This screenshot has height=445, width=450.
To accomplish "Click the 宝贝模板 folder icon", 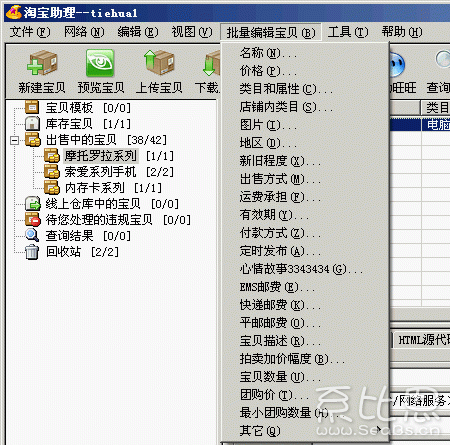I will [32, 107].
